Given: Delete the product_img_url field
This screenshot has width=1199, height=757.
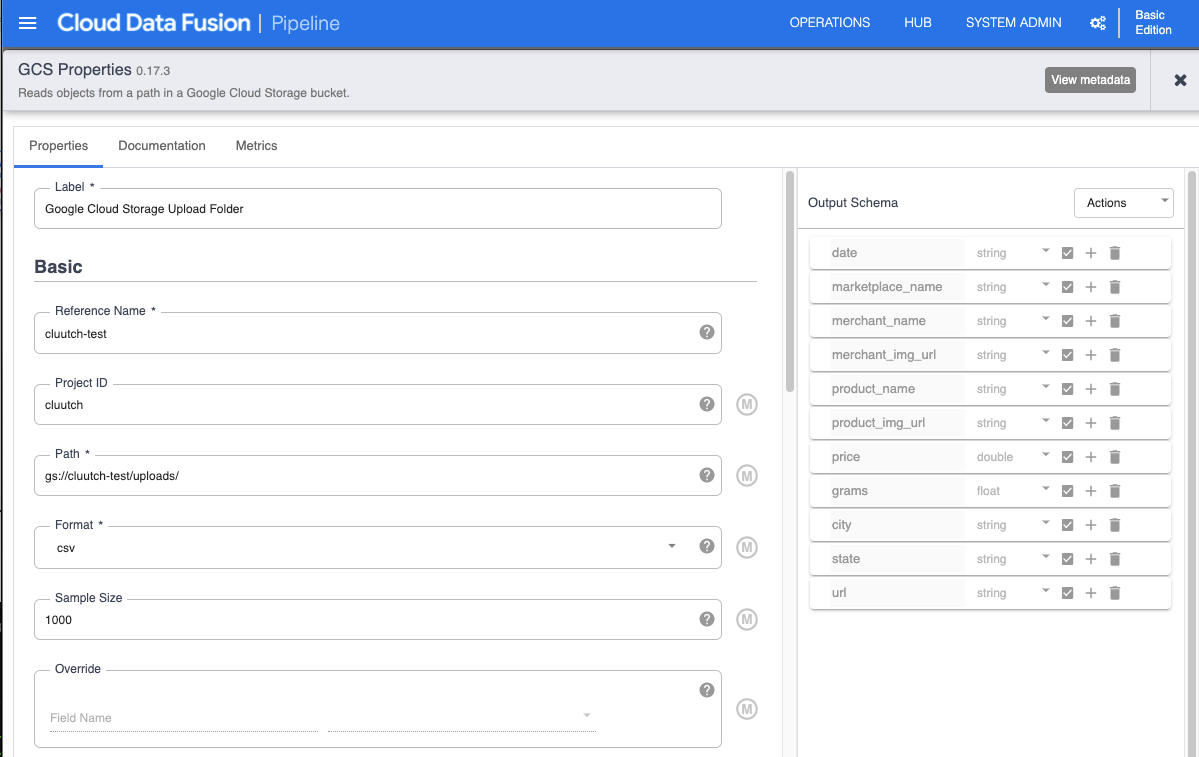Looking at the screenshot, I should pyautogui.click(x=1115, y=423).
